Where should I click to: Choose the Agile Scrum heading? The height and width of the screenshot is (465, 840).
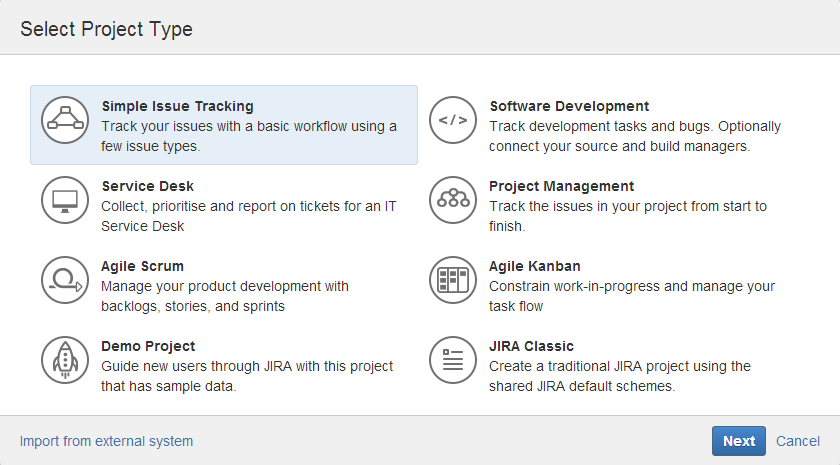point(142,266)
